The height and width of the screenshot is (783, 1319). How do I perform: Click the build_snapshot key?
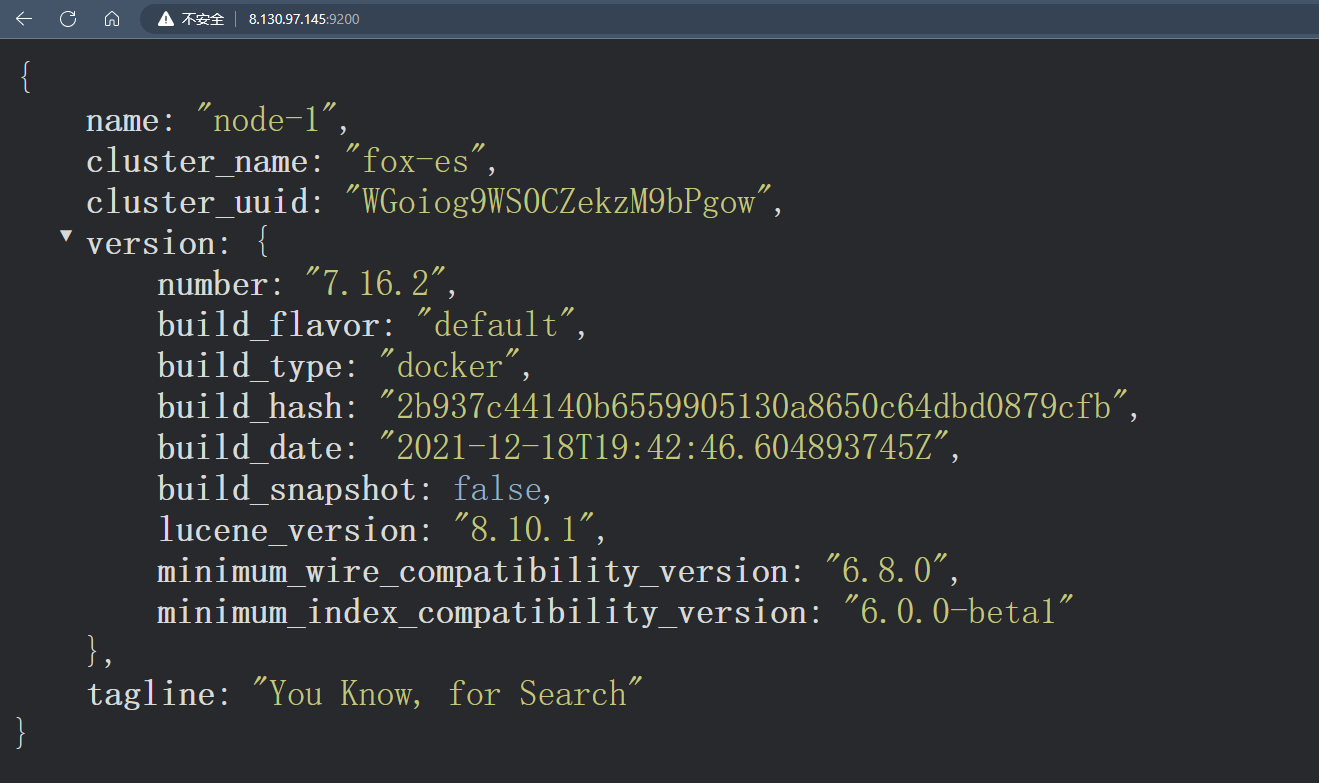(287, 490)
